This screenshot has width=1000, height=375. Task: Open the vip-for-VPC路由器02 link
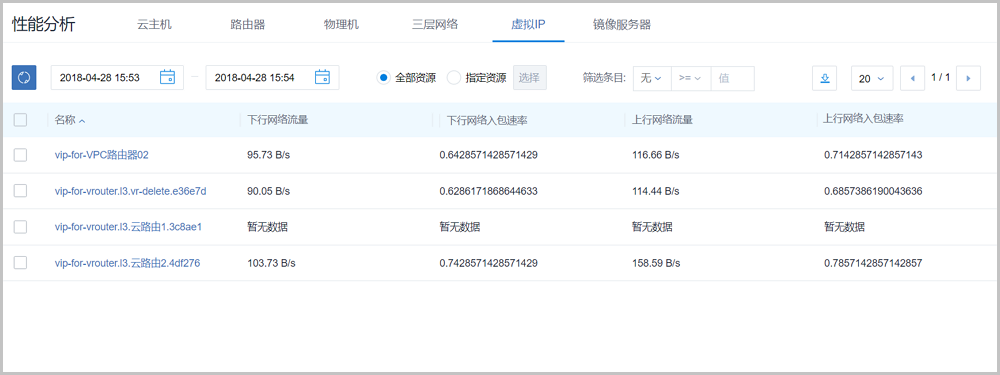[x=101, y=155]
